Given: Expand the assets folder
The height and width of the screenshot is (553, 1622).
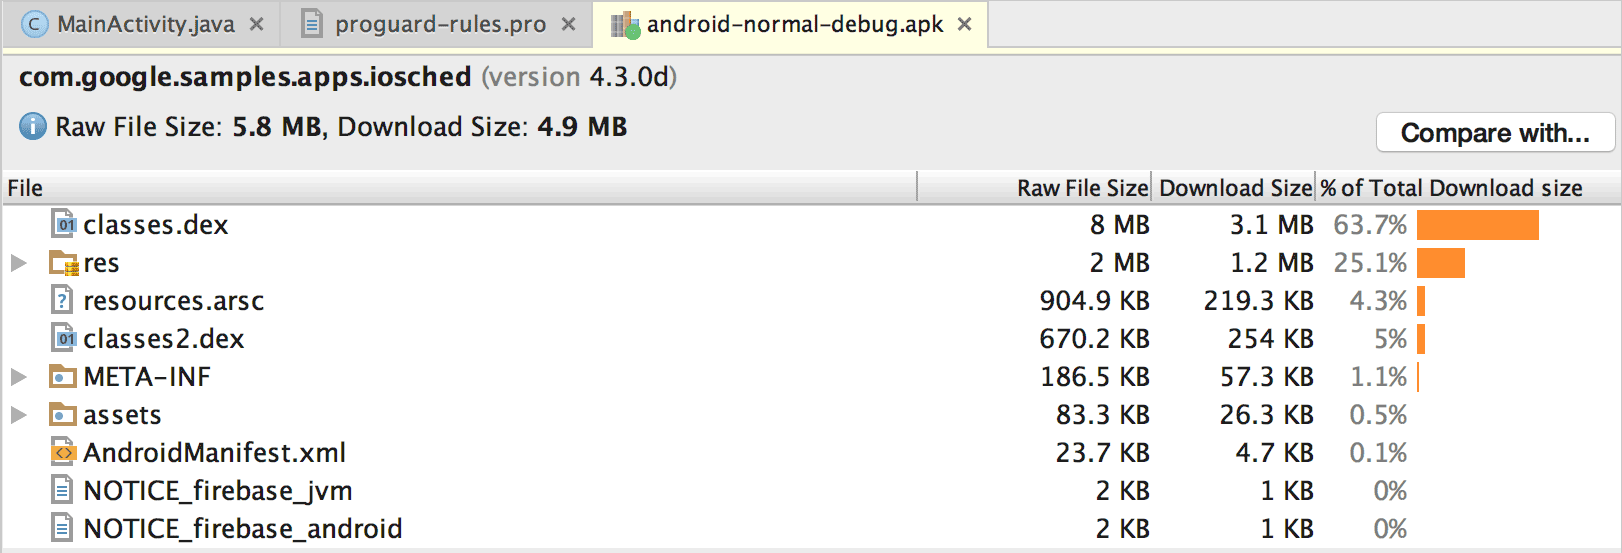Looking at the screenshot, I should (x=18, y=415).
